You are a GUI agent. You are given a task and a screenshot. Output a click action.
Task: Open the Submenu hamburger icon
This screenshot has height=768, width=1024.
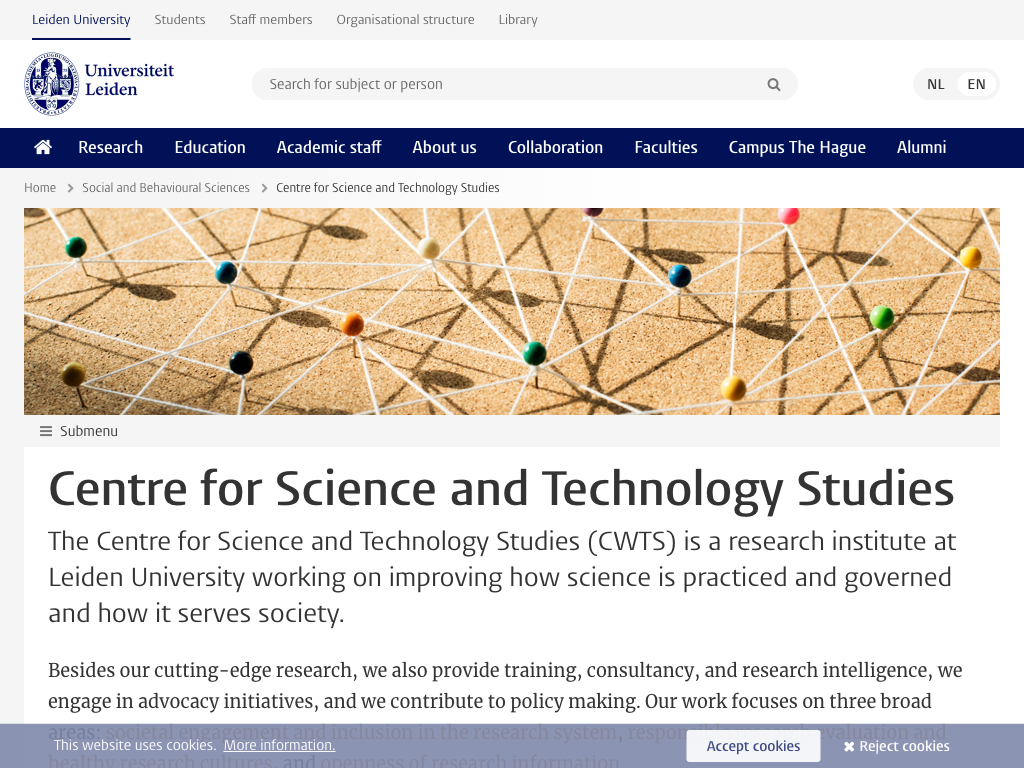point(46,431)
